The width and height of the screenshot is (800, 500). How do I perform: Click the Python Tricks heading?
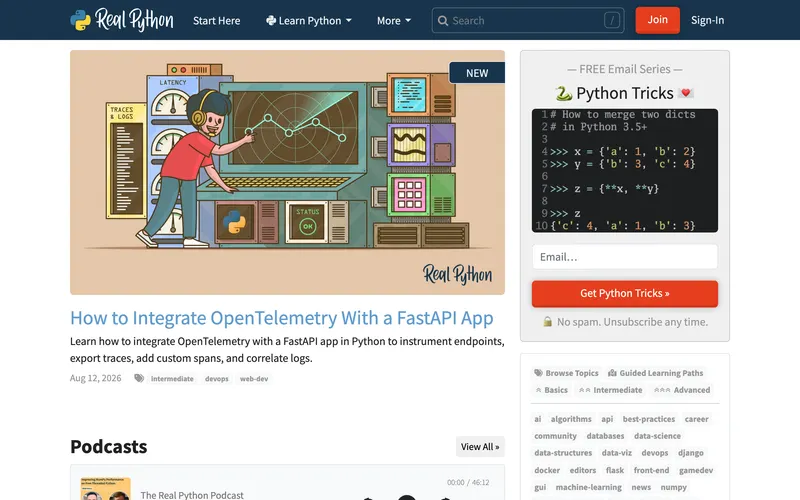click(x=624, y=93)
